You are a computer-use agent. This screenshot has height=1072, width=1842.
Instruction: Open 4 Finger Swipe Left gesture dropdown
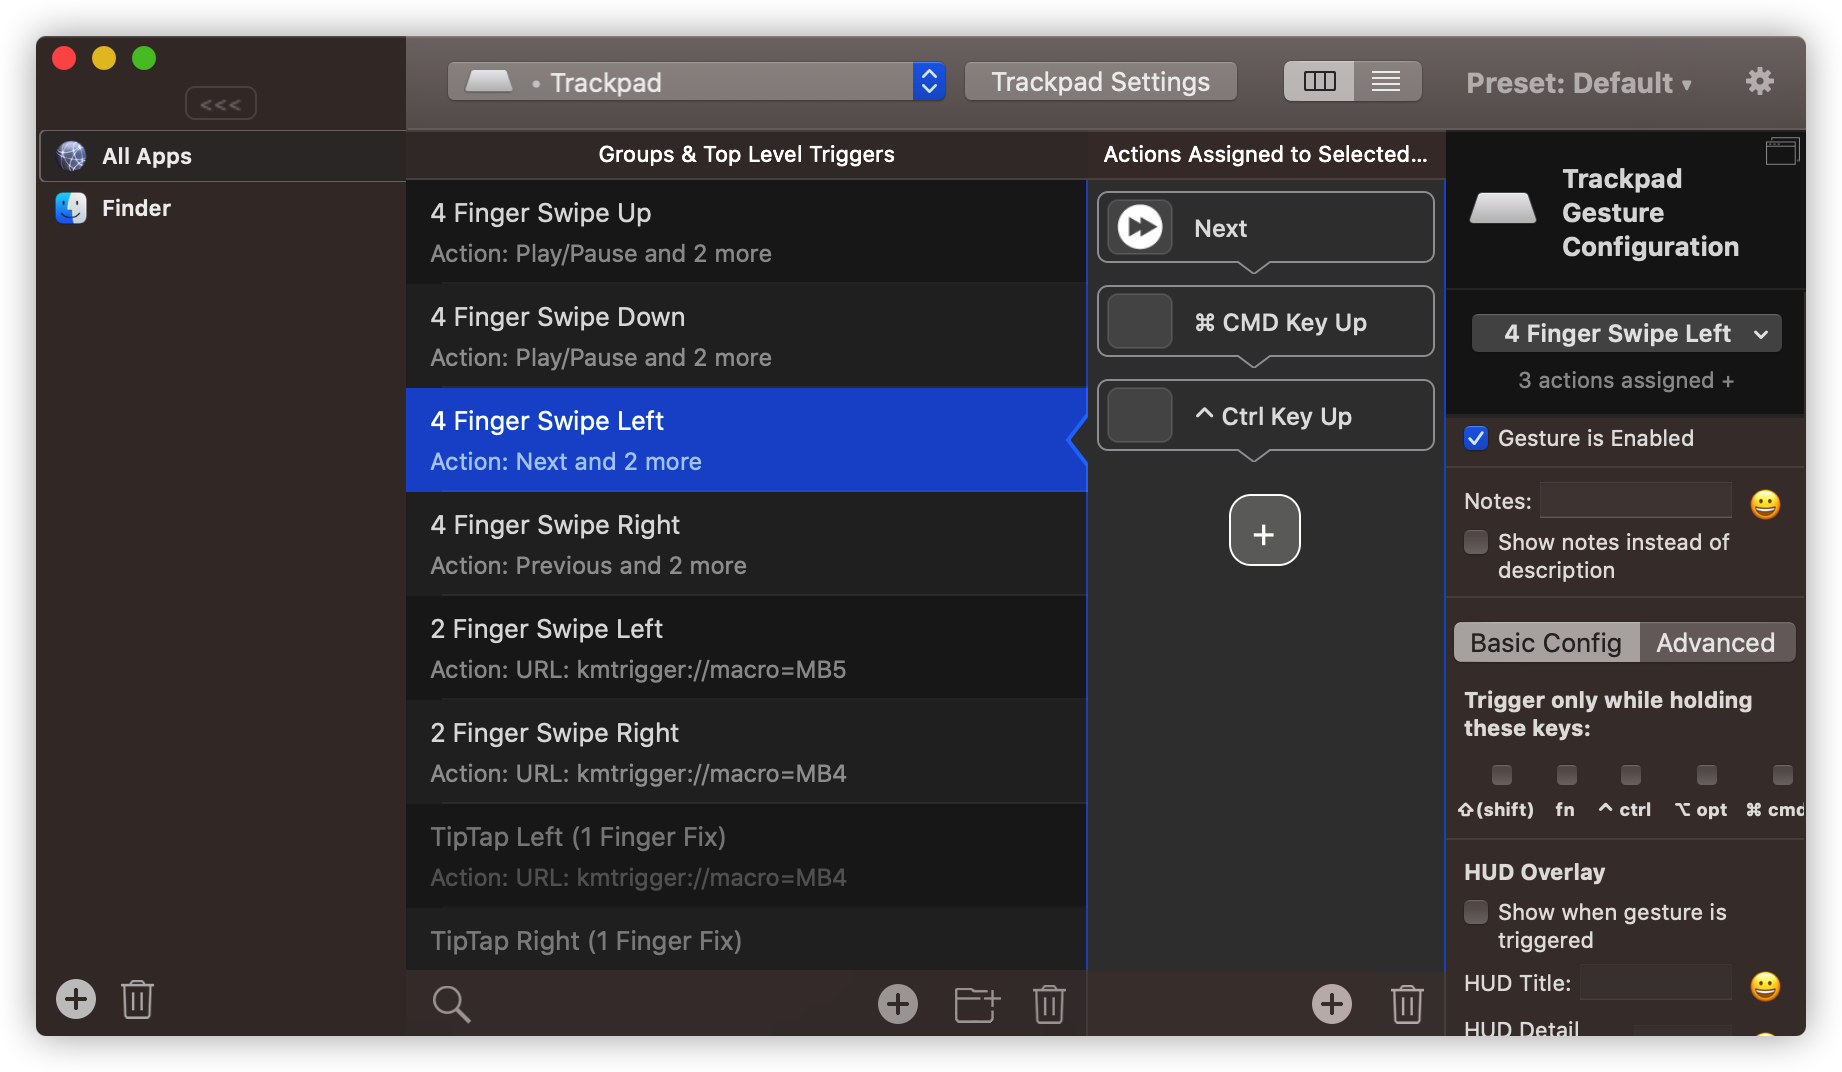point(1626,334)
